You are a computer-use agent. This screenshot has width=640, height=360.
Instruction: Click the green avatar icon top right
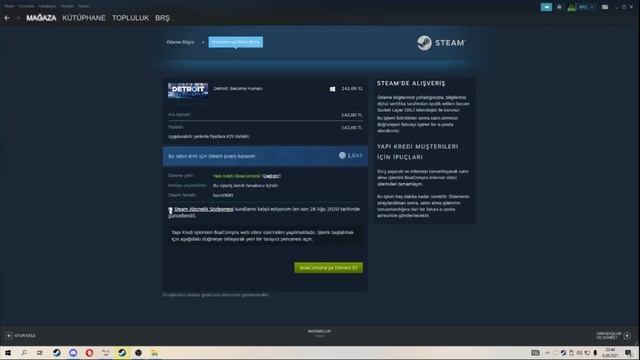[572, 7]
